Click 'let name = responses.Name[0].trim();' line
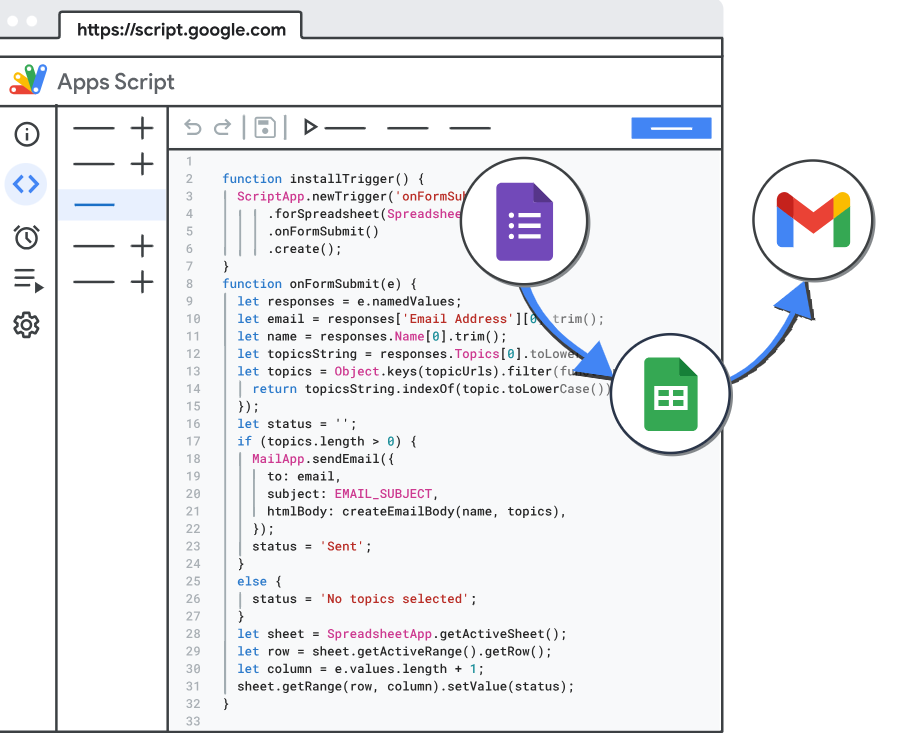This screenshot has height=744, width=905. pyautogui.click(x=372, y=337)
